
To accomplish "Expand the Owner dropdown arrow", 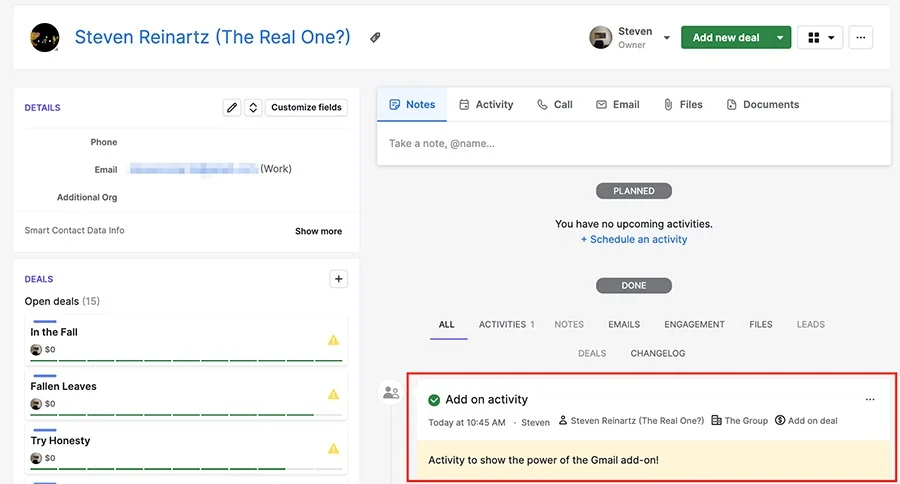I will pos(666,38).
